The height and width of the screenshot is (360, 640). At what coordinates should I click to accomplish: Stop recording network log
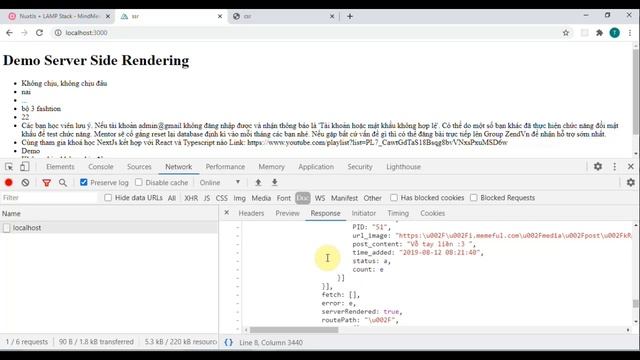point(9,182)
